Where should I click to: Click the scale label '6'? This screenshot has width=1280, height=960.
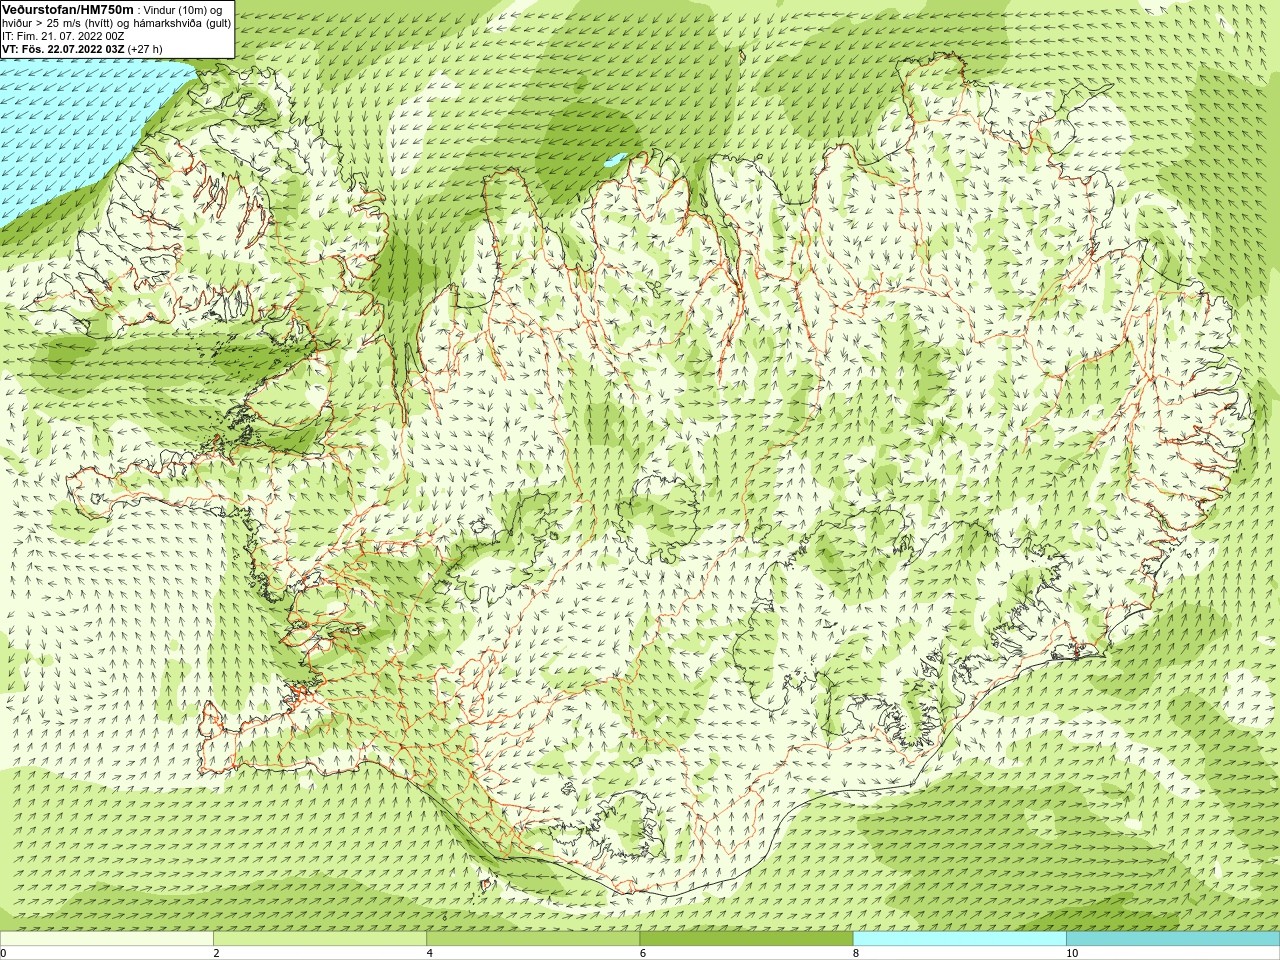pyautogui.click(x=643, y=954)
